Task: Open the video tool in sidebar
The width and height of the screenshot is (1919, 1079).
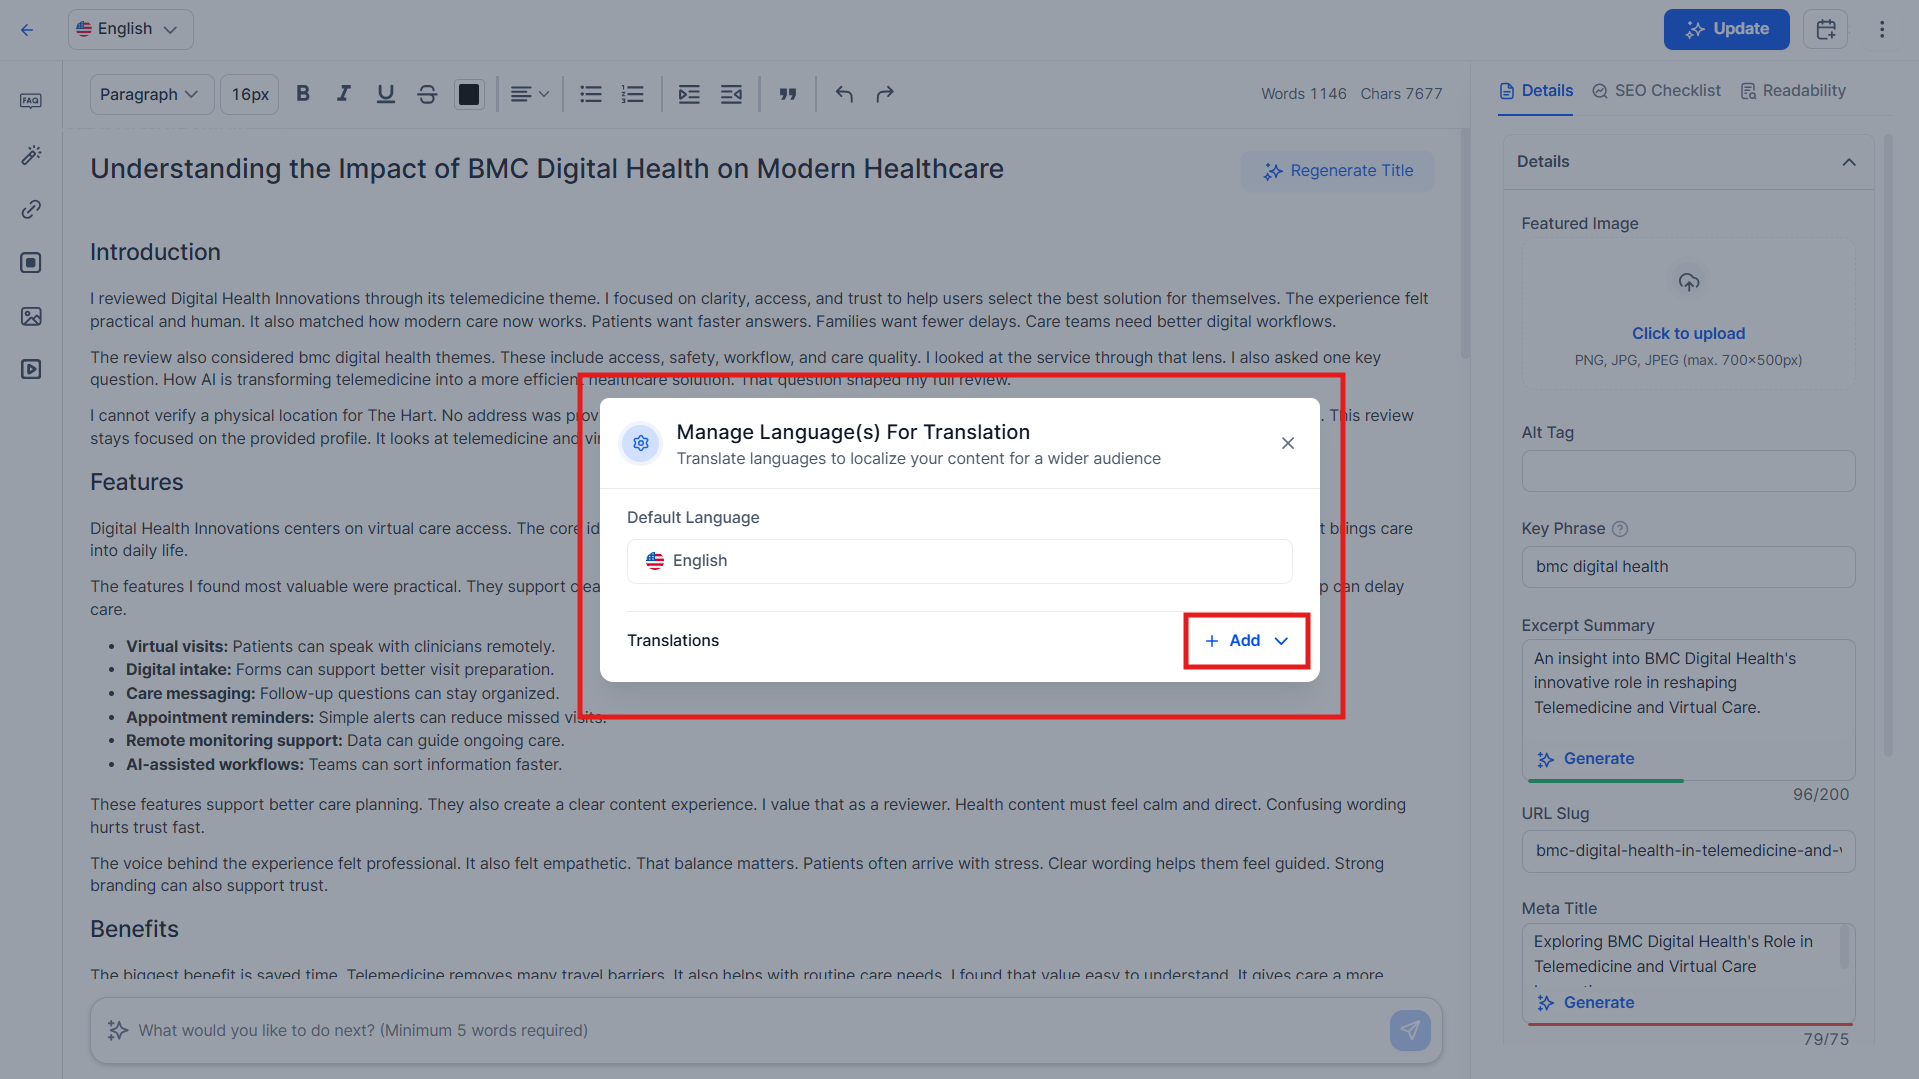Action: 31,369
